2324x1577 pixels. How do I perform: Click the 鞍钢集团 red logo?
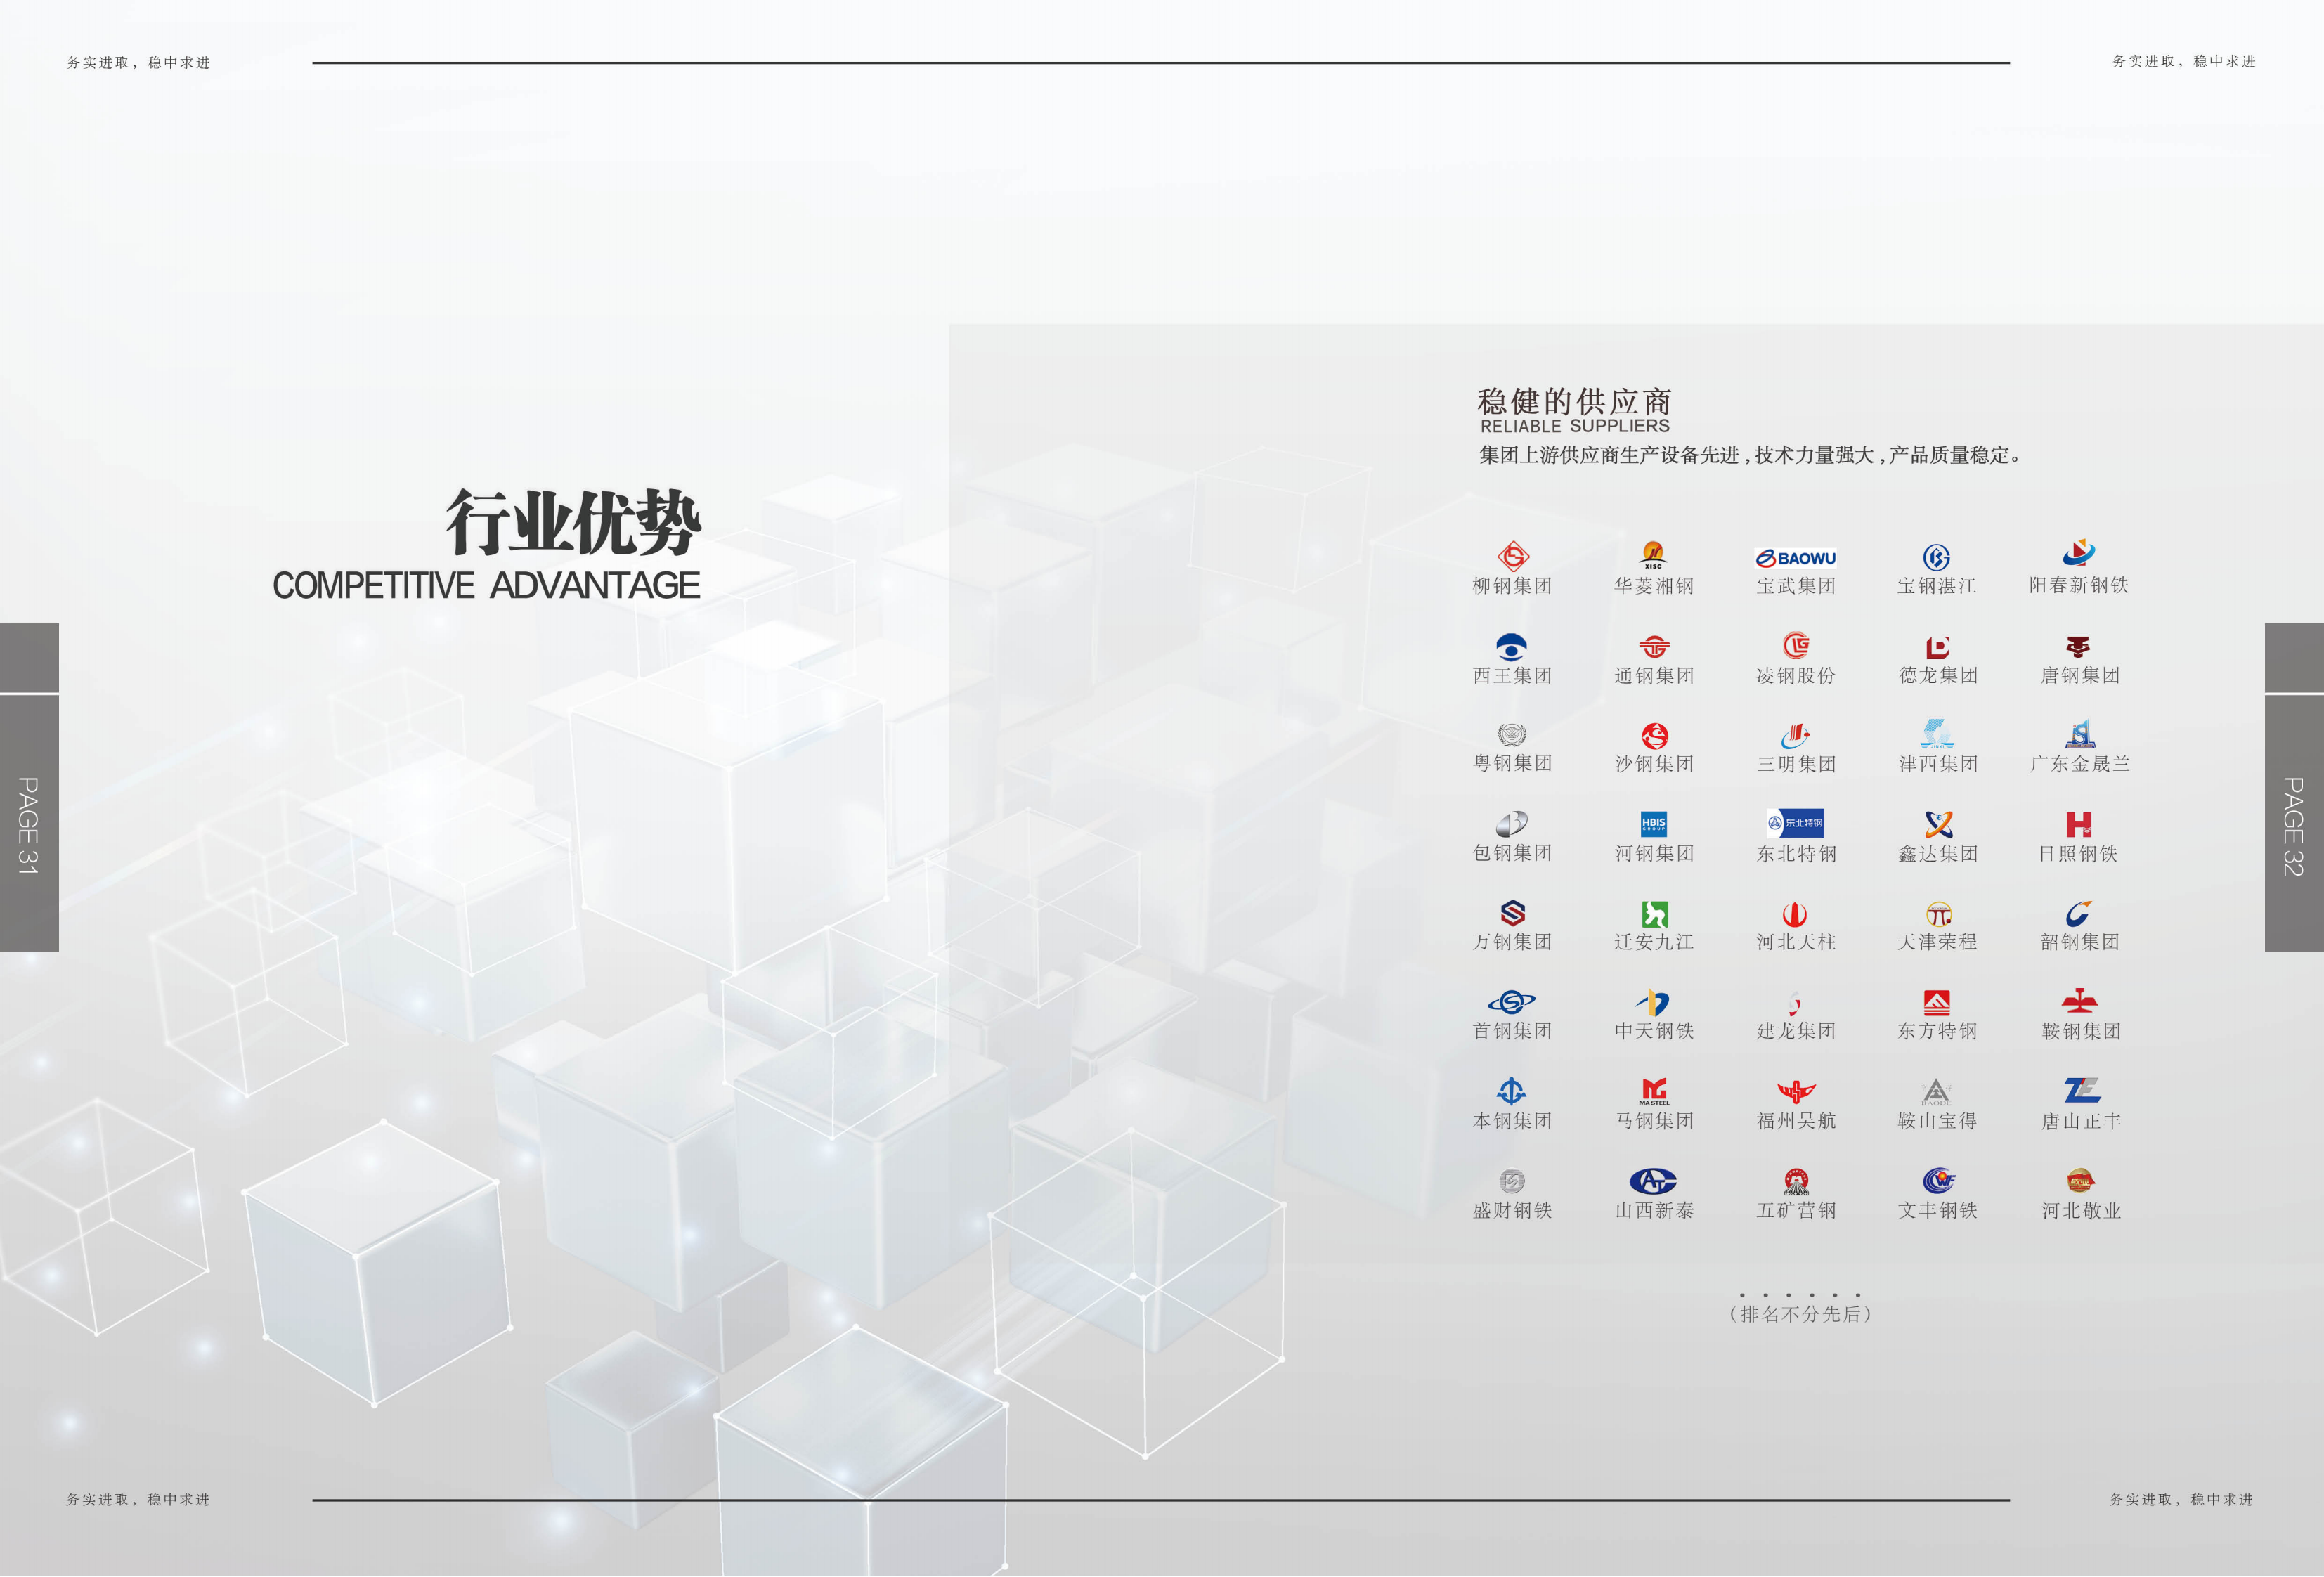point(2079,1001)
